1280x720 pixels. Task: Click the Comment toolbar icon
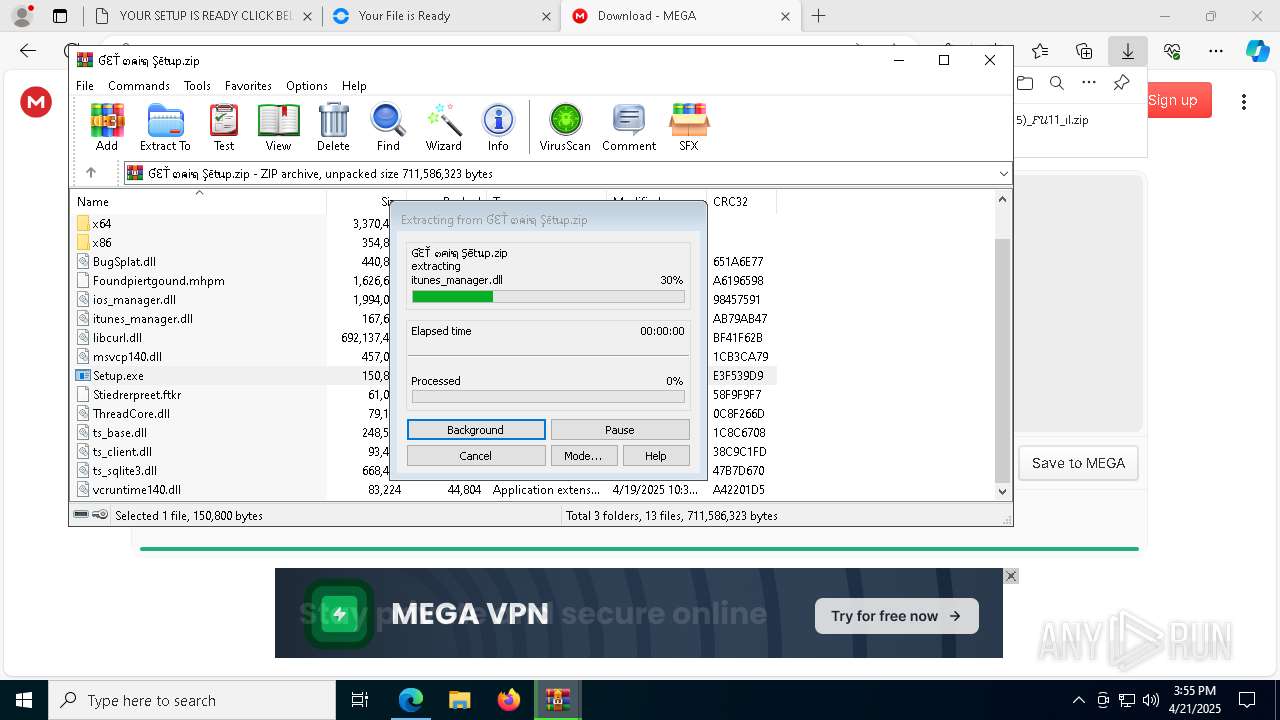[x=628, y=127]
